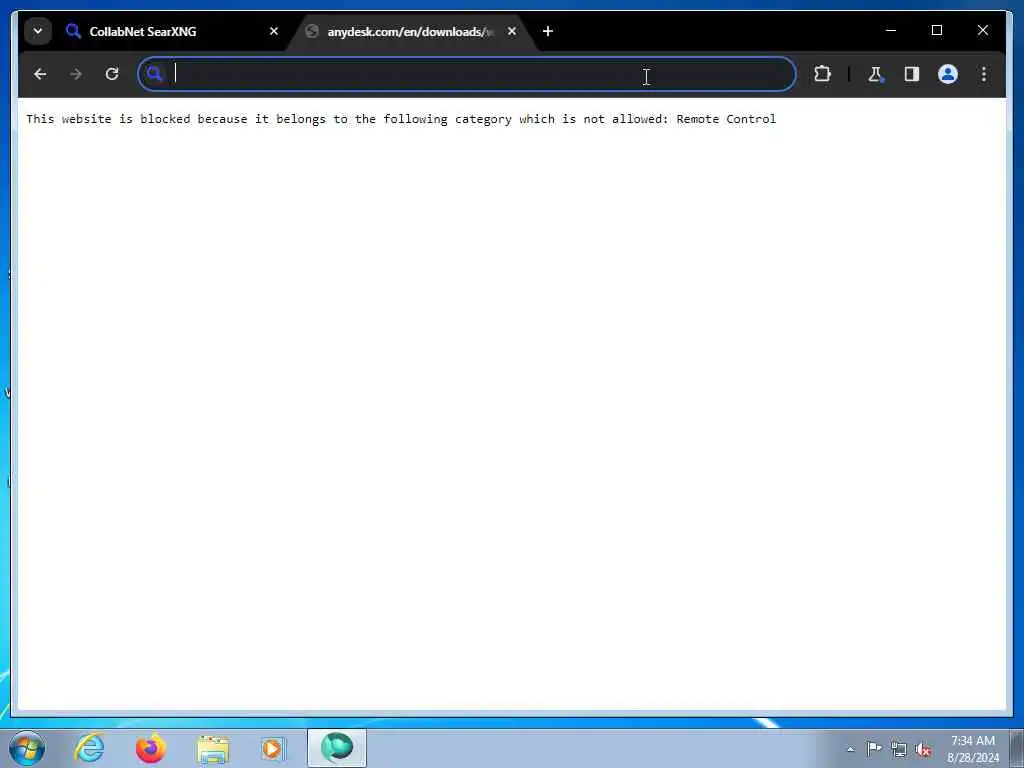Maximize the browser window
This screenshot has height=768, width=1024.
[x=936, y=30]
